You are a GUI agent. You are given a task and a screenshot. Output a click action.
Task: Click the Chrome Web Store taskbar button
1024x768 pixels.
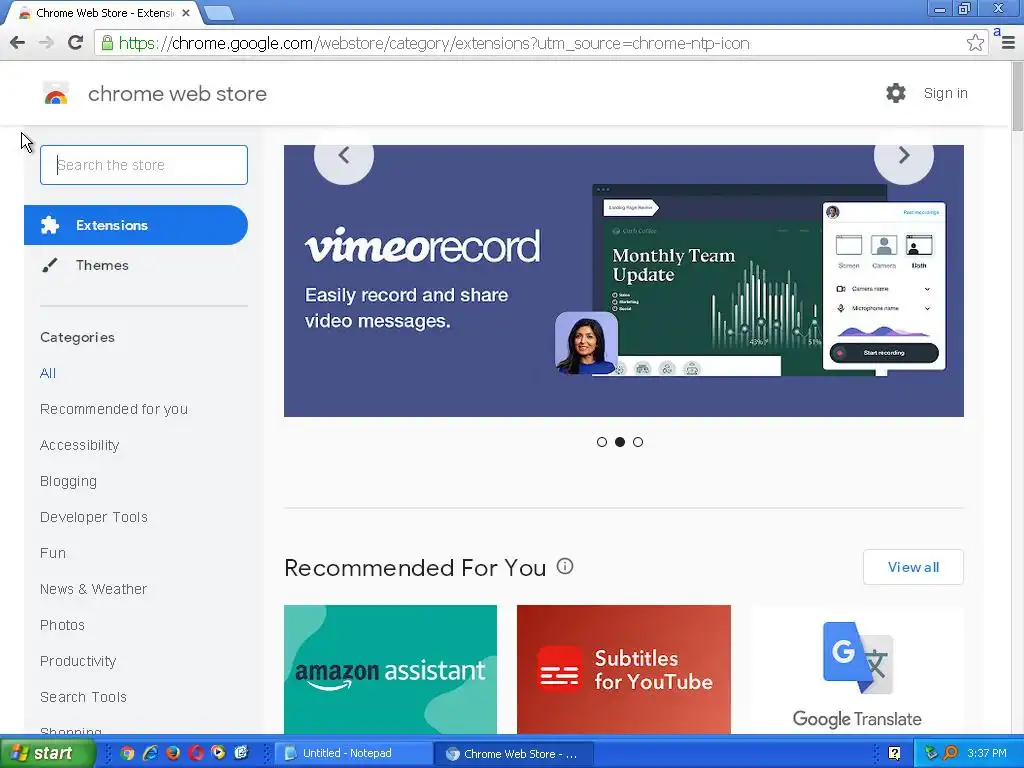click(515, 754)
